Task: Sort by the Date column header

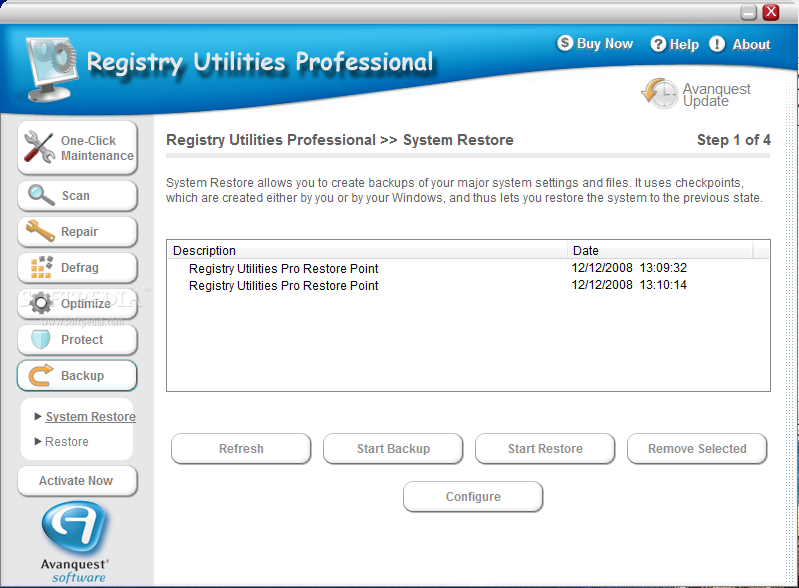Action: (660, 250)
